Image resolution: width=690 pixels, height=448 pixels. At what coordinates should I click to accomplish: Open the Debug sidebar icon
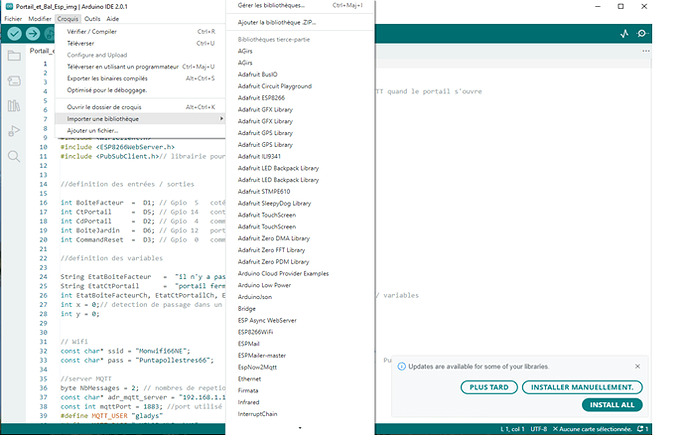coord(15,131)
